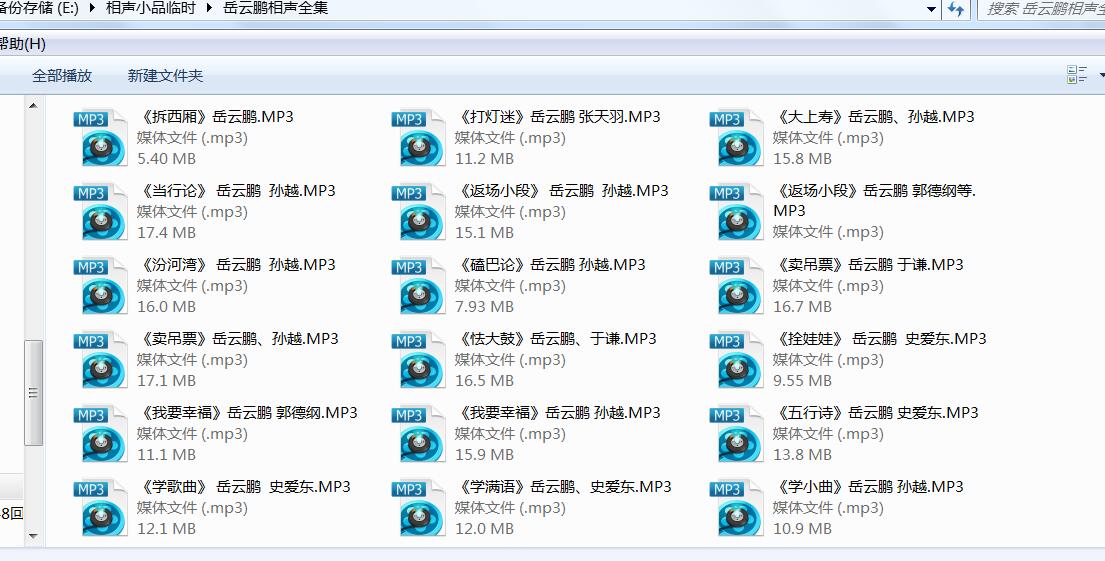Click MP3 icon of 《汾河湾》 岳云鹏 孙越
The height and width of the screenshot is (561, 1105).
click(100, 285)
